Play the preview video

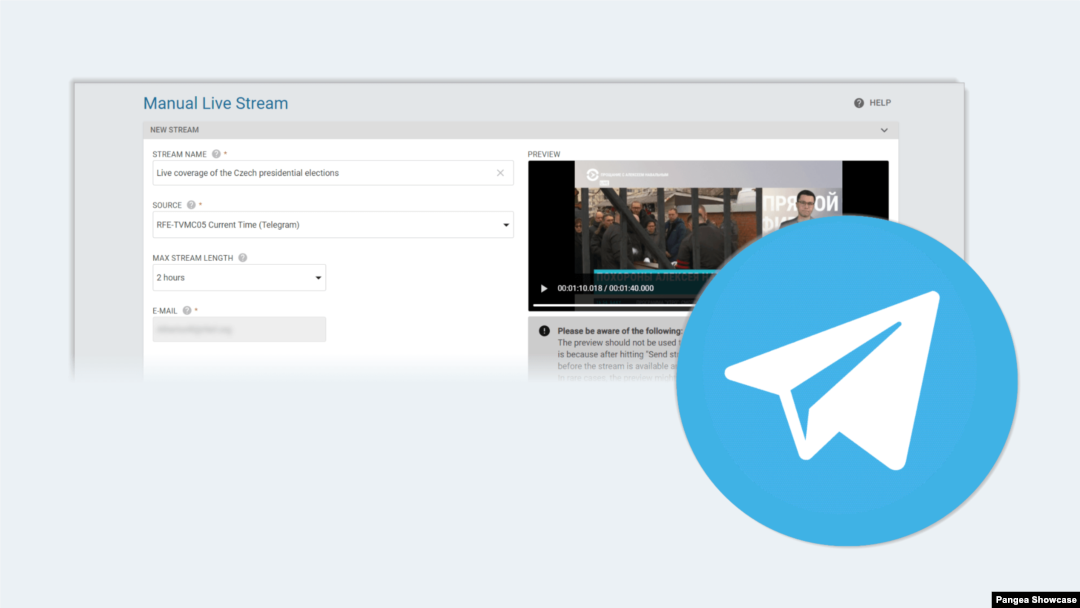[x=544, y=288]
